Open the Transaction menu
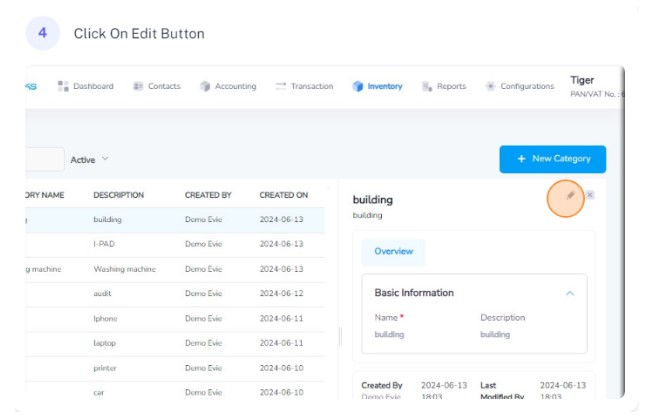Screen dimensions: 654x417 304,86
